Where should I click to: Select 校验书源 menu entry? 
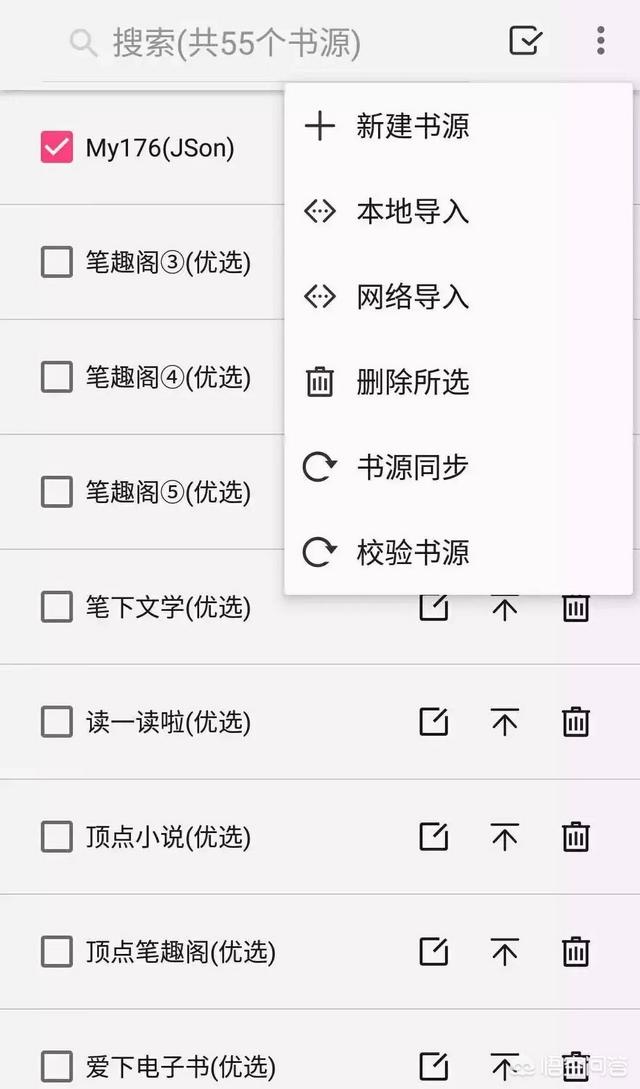[458, 553]
